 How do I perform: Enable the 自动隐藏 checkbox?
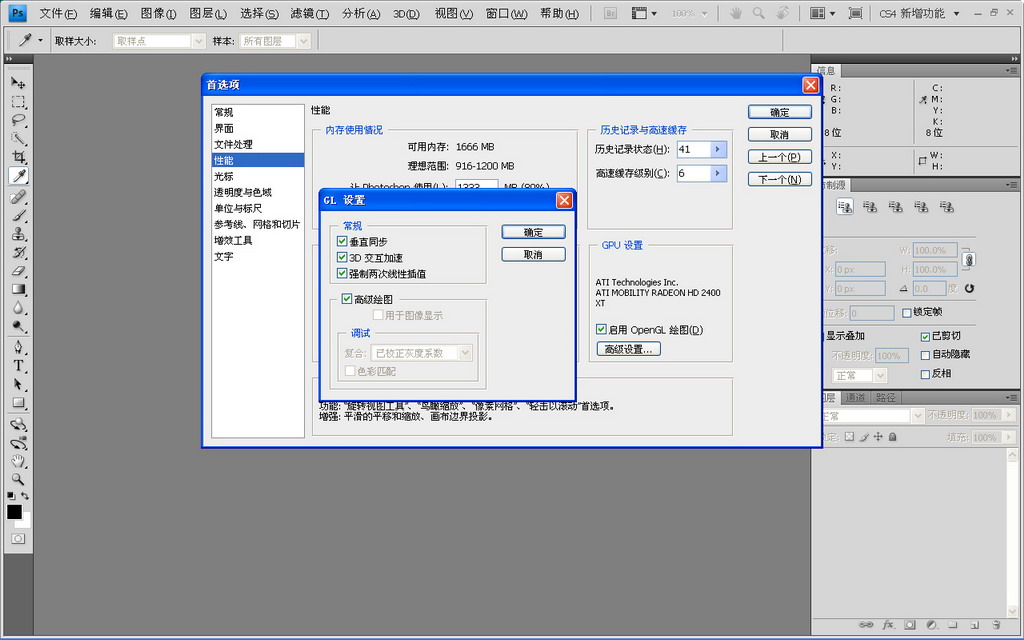[925, 355]
